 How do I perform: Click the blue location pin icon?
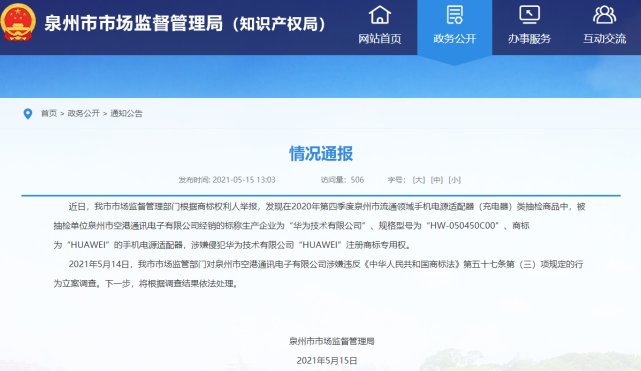pos(28,114)
